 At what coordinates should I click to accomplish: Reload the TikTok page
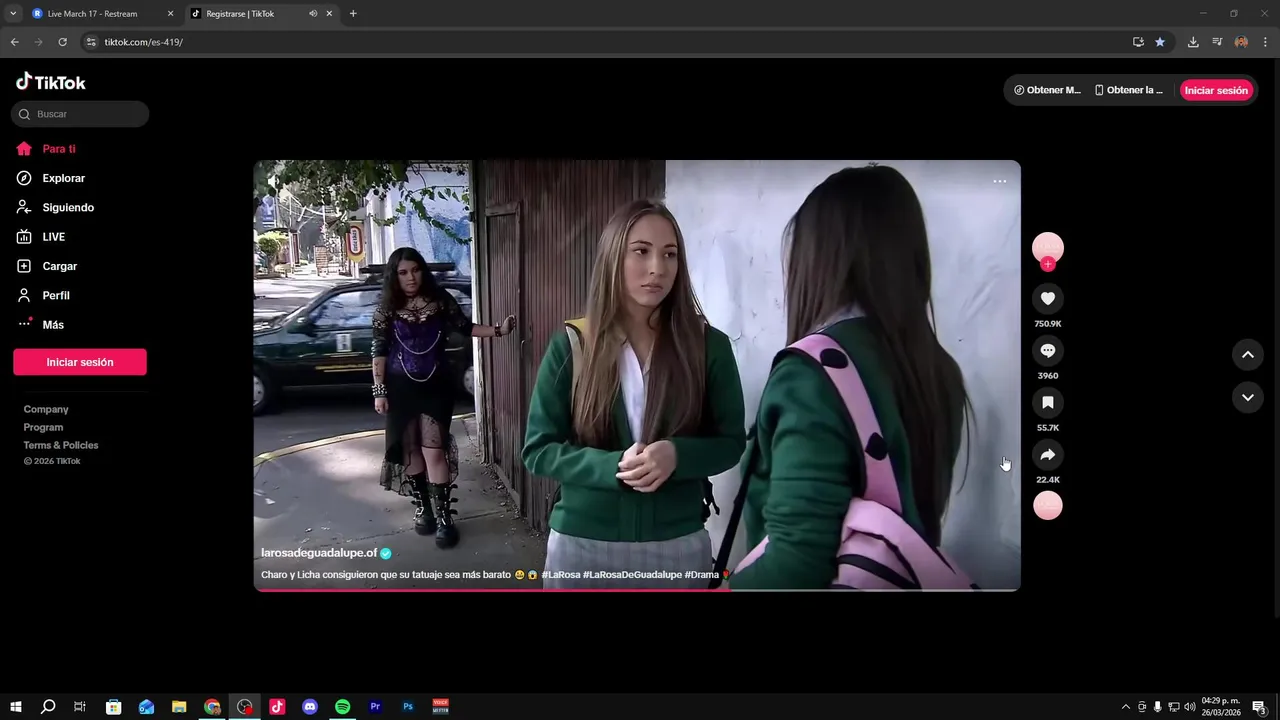click(x=62, y=42)
